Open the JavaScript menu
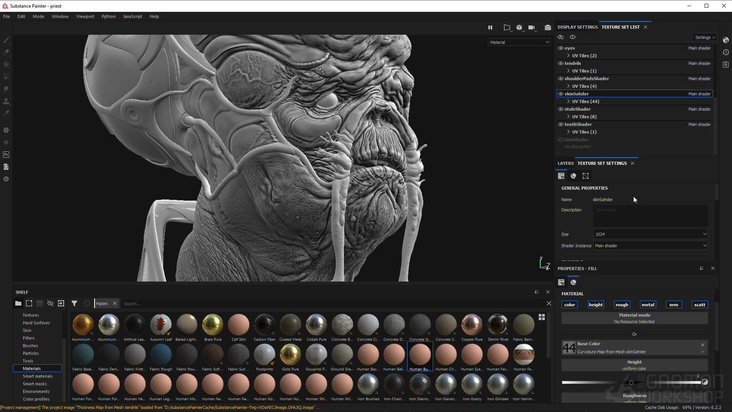The width and height of the screenshot is (732, 412). [x=133, y=16]
